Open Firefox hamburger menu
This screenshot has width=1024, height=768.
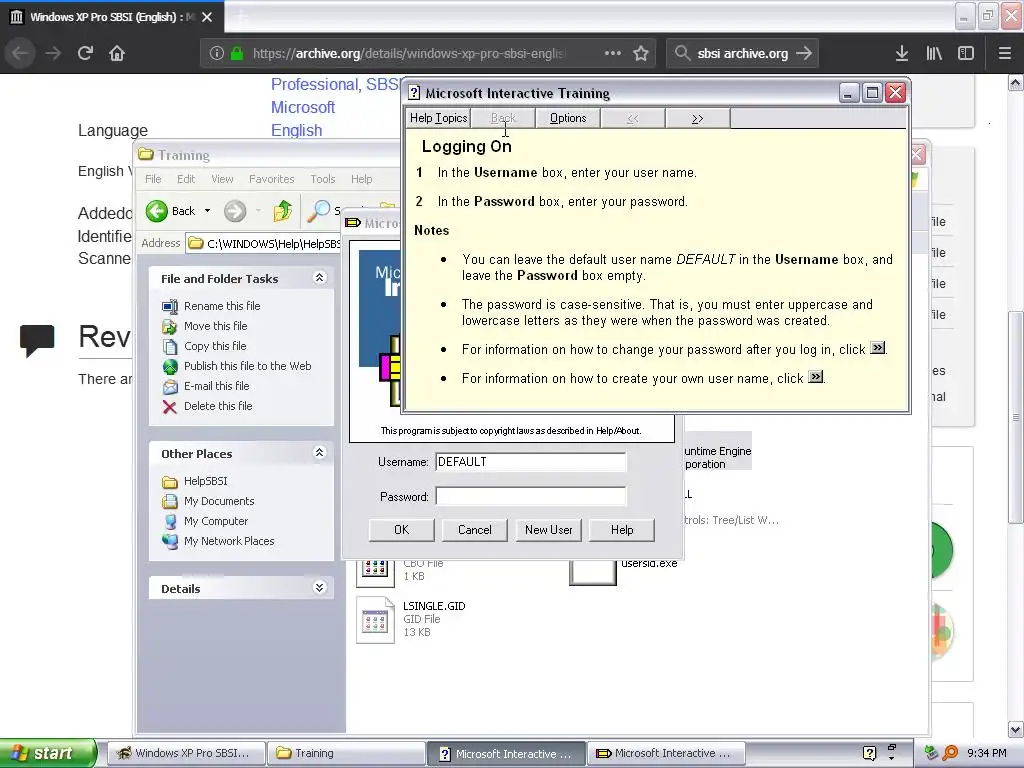tap(1004, 54)
